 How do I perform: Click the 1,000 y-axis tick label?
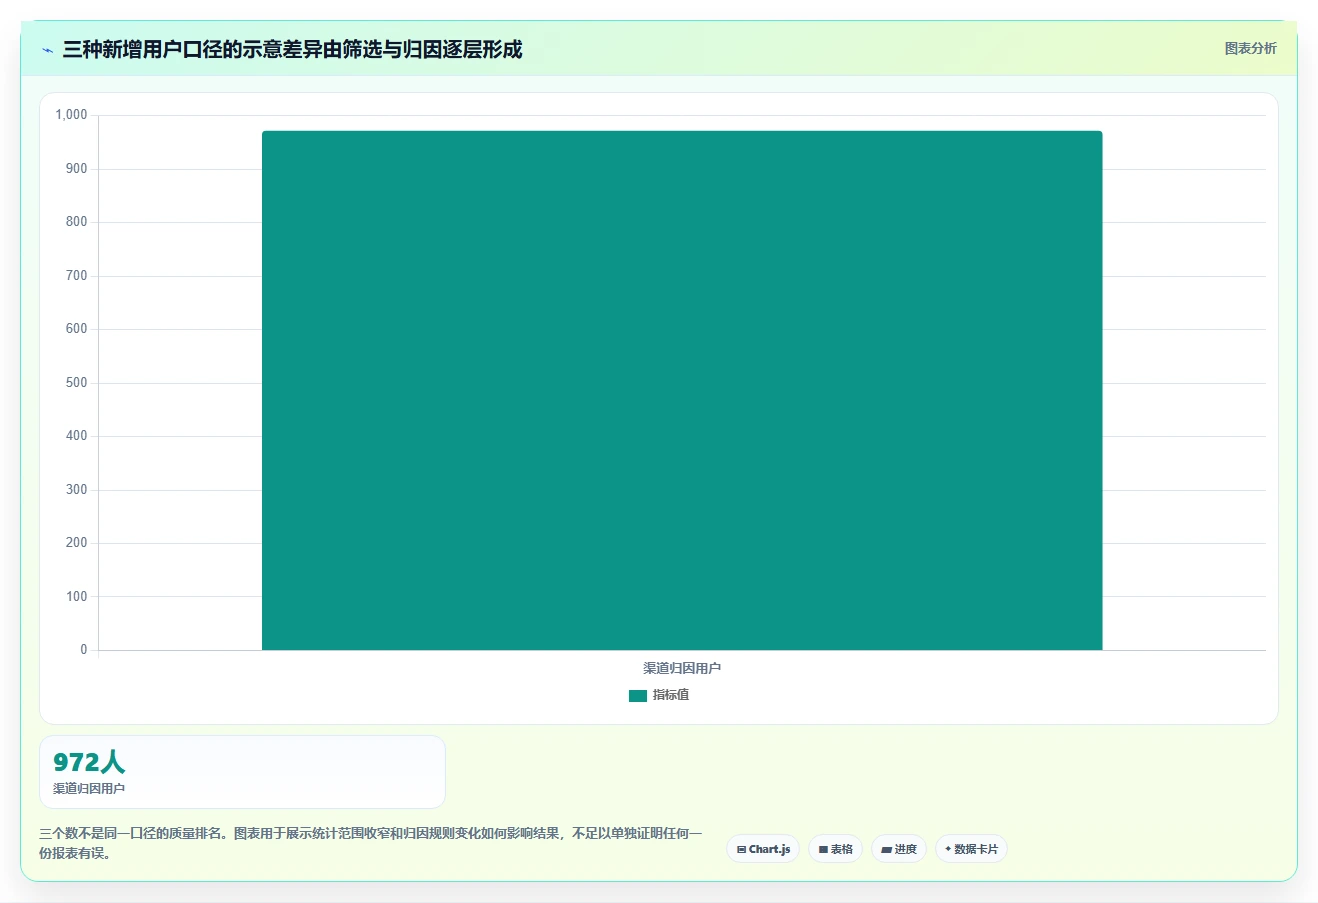[71, 115]
